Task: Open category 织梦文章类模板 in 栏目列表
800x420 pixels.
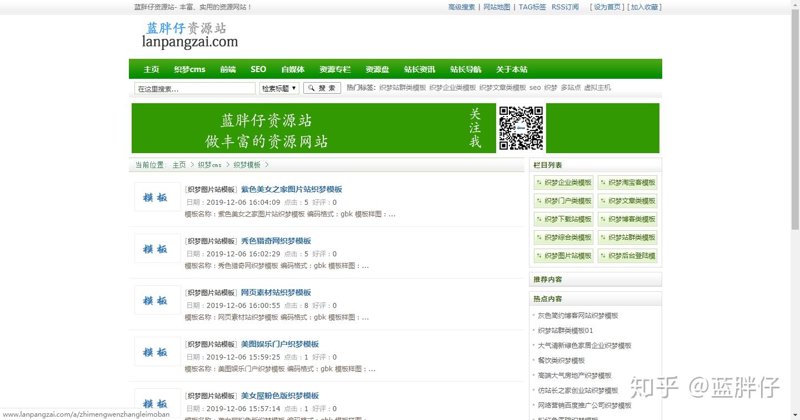Action: [x=628, y=201]
